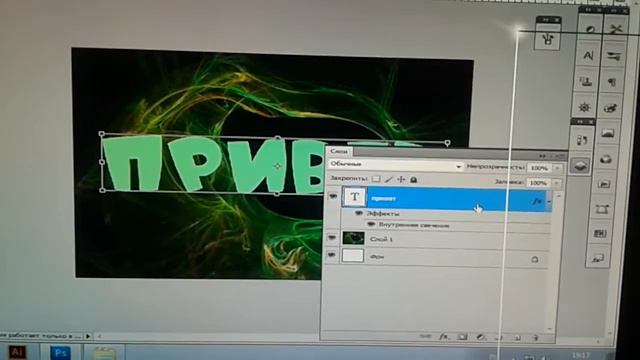640x360 pixels.
Task: Click the transform center point in the text
Action: click(278, 166)
